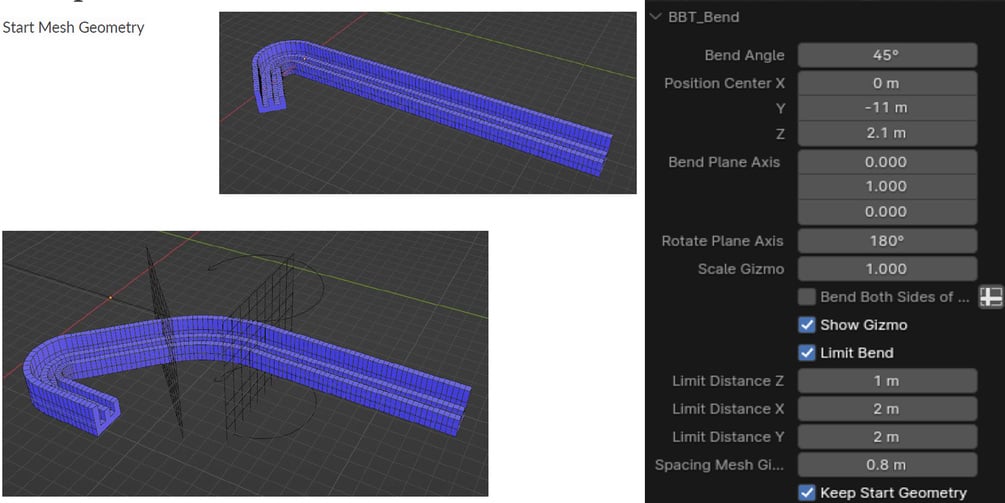
Task: Select the Spacing Mesh Gizmo 0.8 m field
Action: pyautogui.click(x=887, y=465)
